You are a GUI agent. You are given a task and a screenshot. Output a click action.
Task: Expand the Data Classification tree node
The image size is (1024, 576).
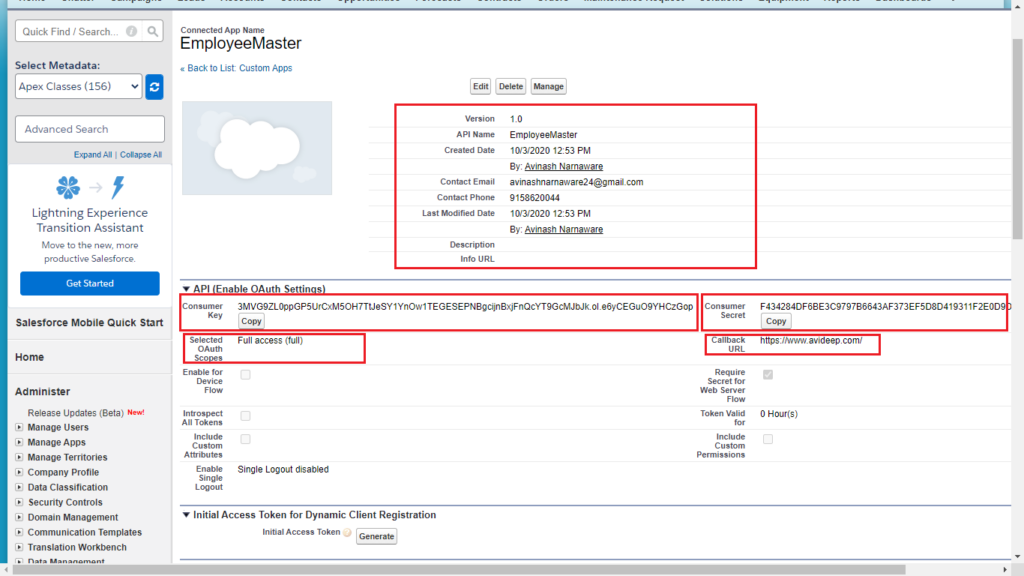click(x=19, y=487)
